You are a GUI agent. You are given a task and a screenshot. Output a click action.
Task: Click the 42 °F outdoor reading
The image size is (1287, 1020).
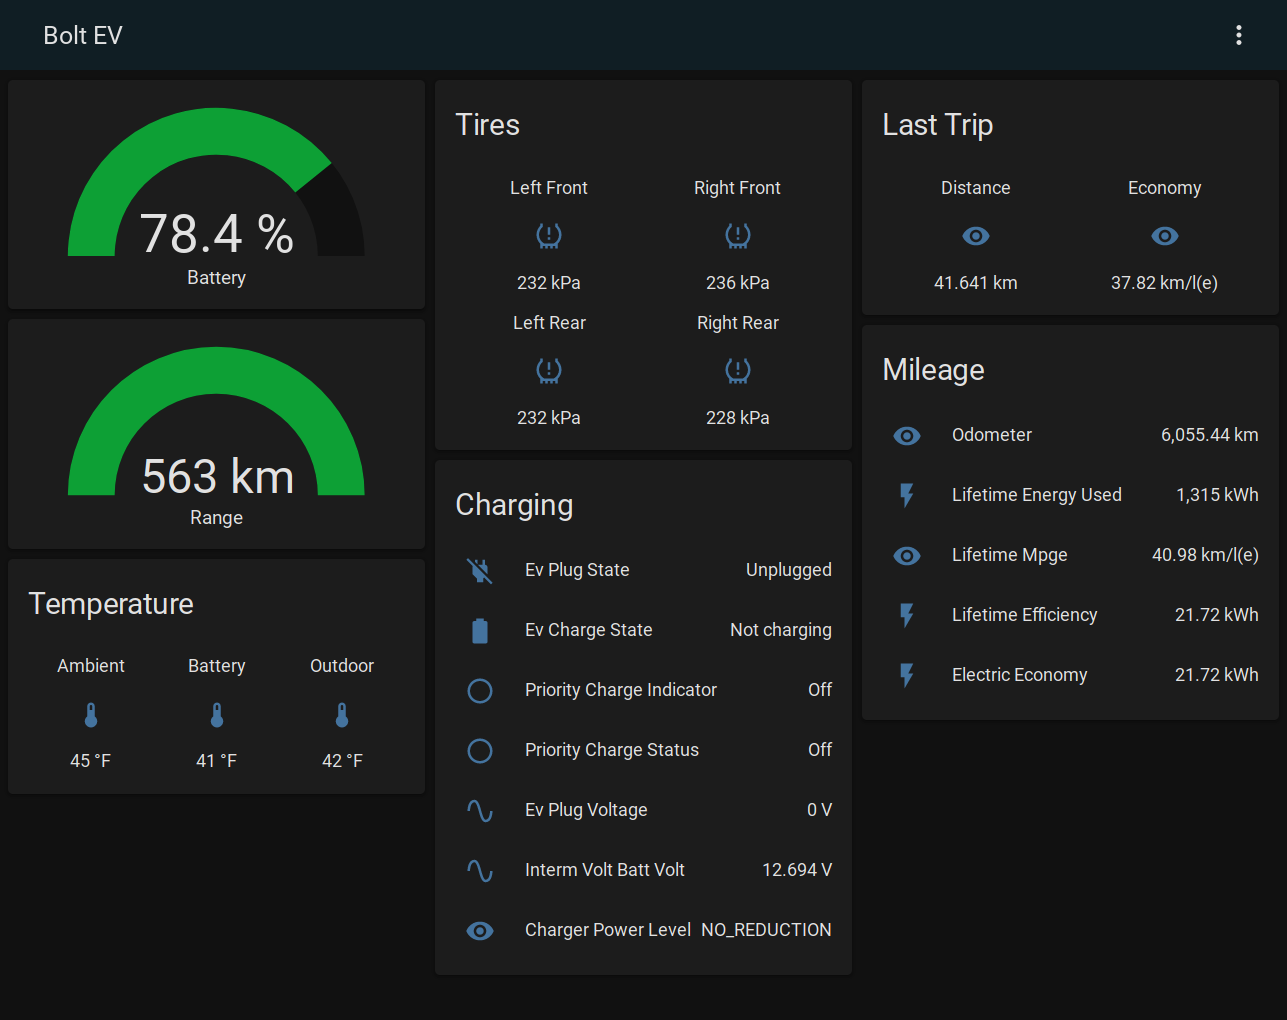pos(342,761)
